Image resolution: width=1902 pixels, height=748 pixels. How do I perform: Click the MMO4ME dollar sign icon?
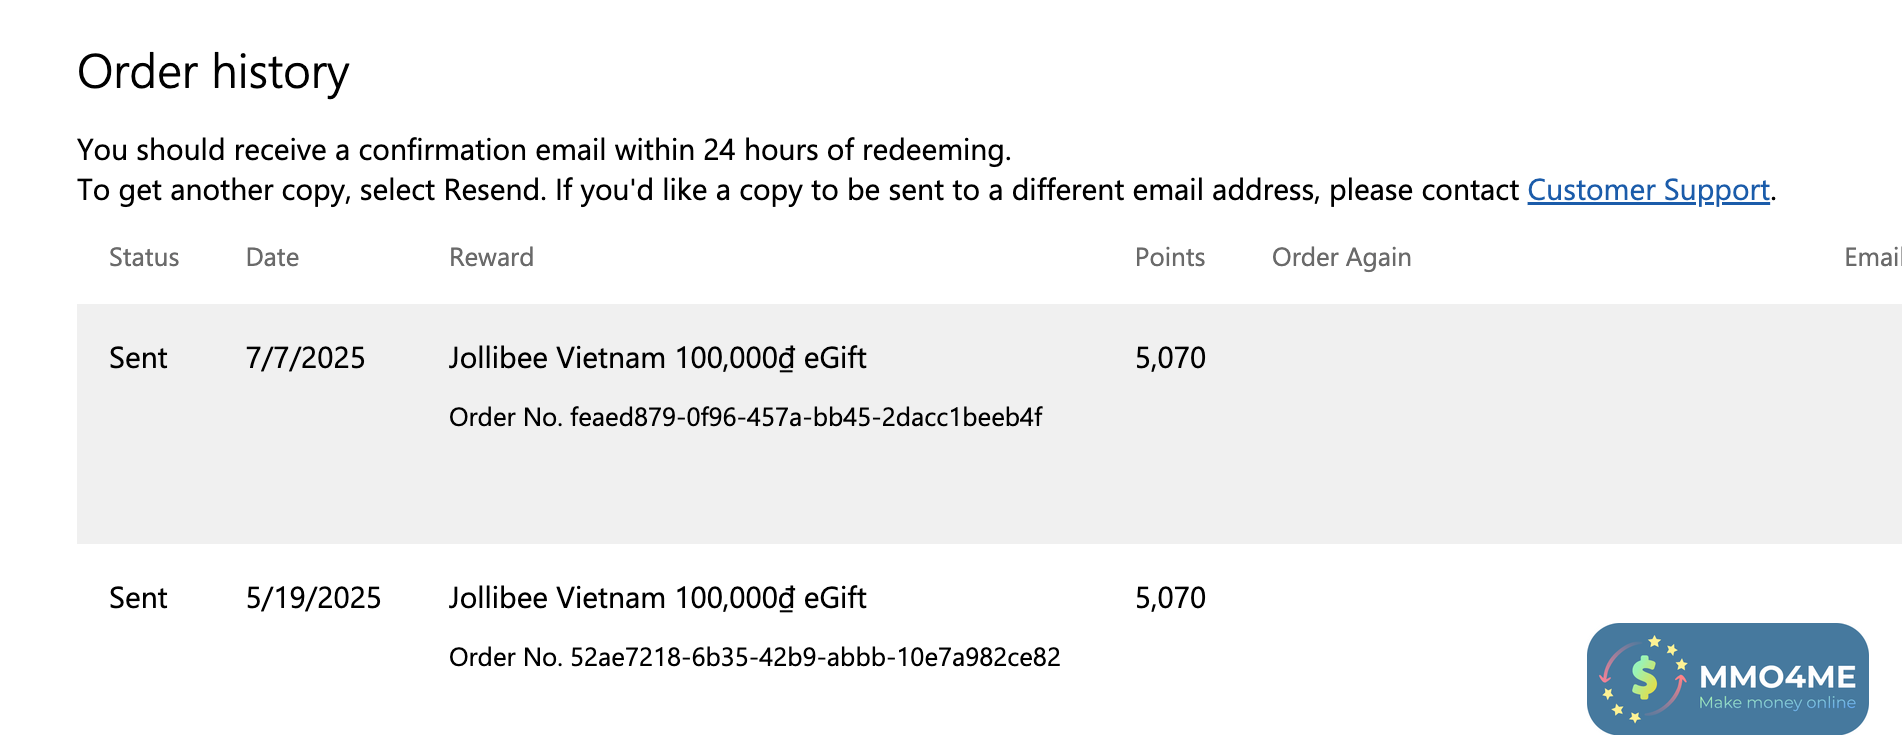[x=1644, y=678]
